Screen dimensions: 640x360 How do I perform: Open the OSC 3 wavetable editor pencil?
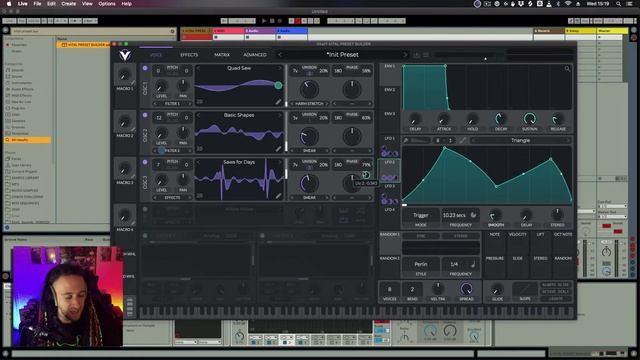278,196
